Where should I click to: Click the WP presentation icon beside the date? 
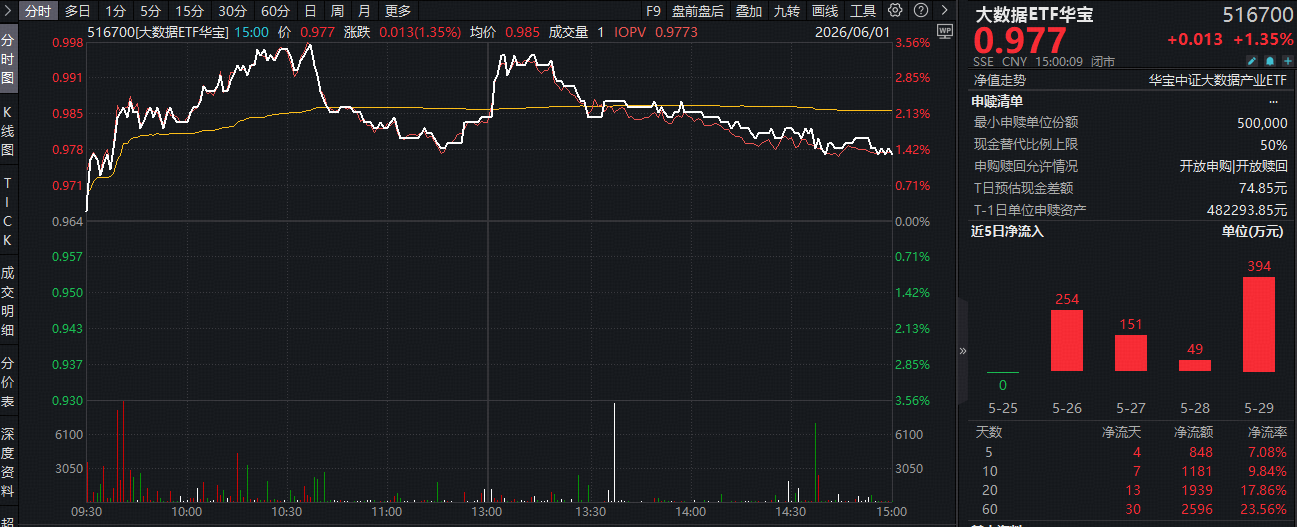pyautogui.click(x=945, y=32)
